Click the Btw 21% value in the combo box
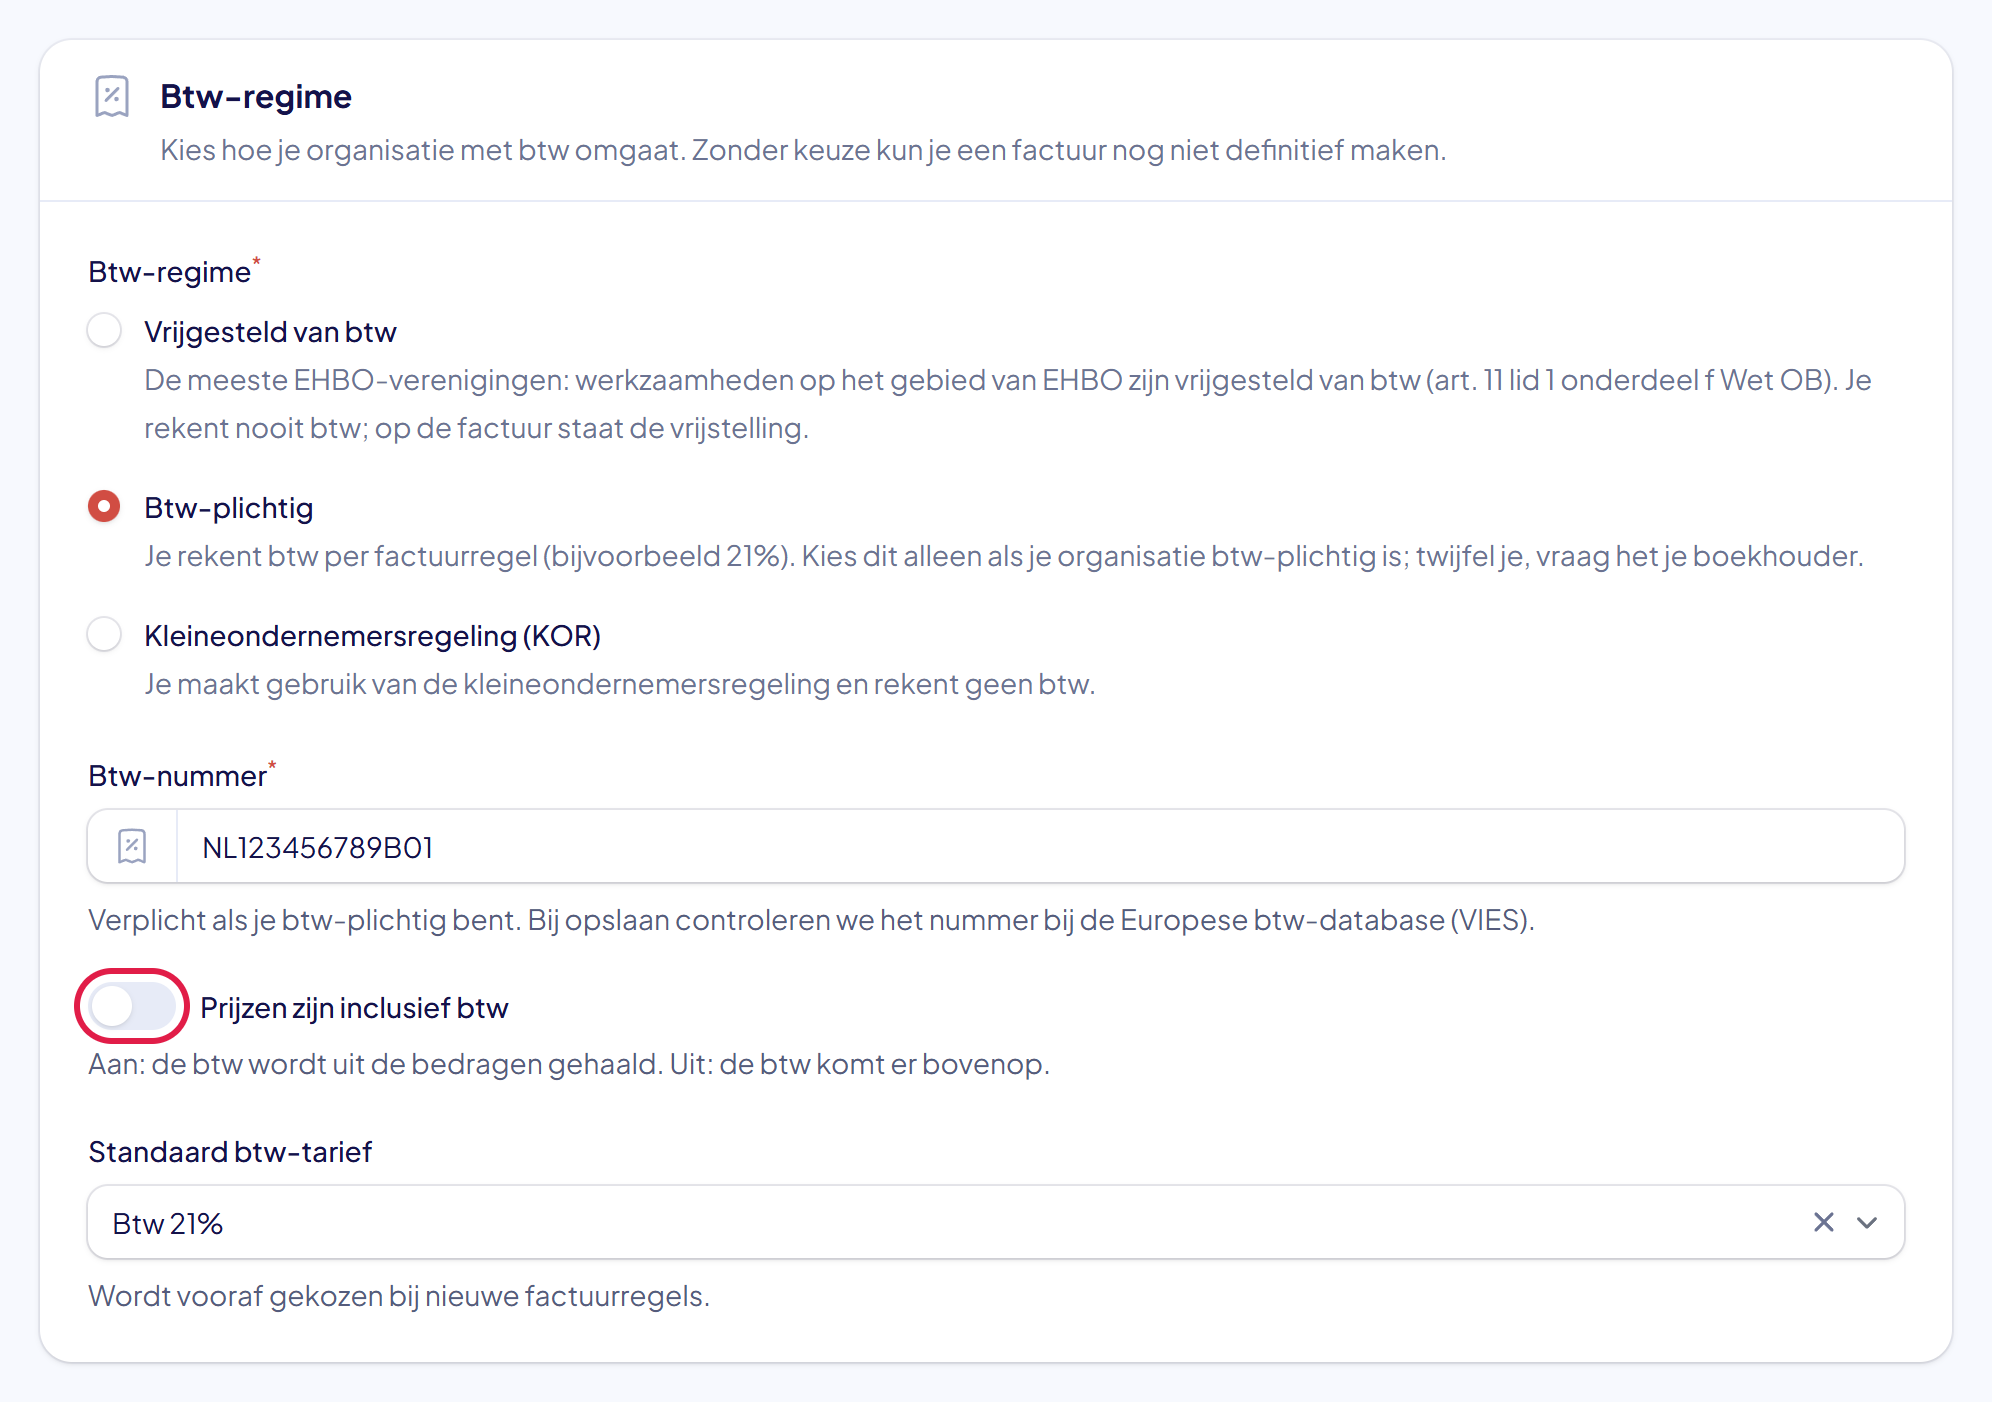Screen dimensions: 1992x1402 (168, 1223)
